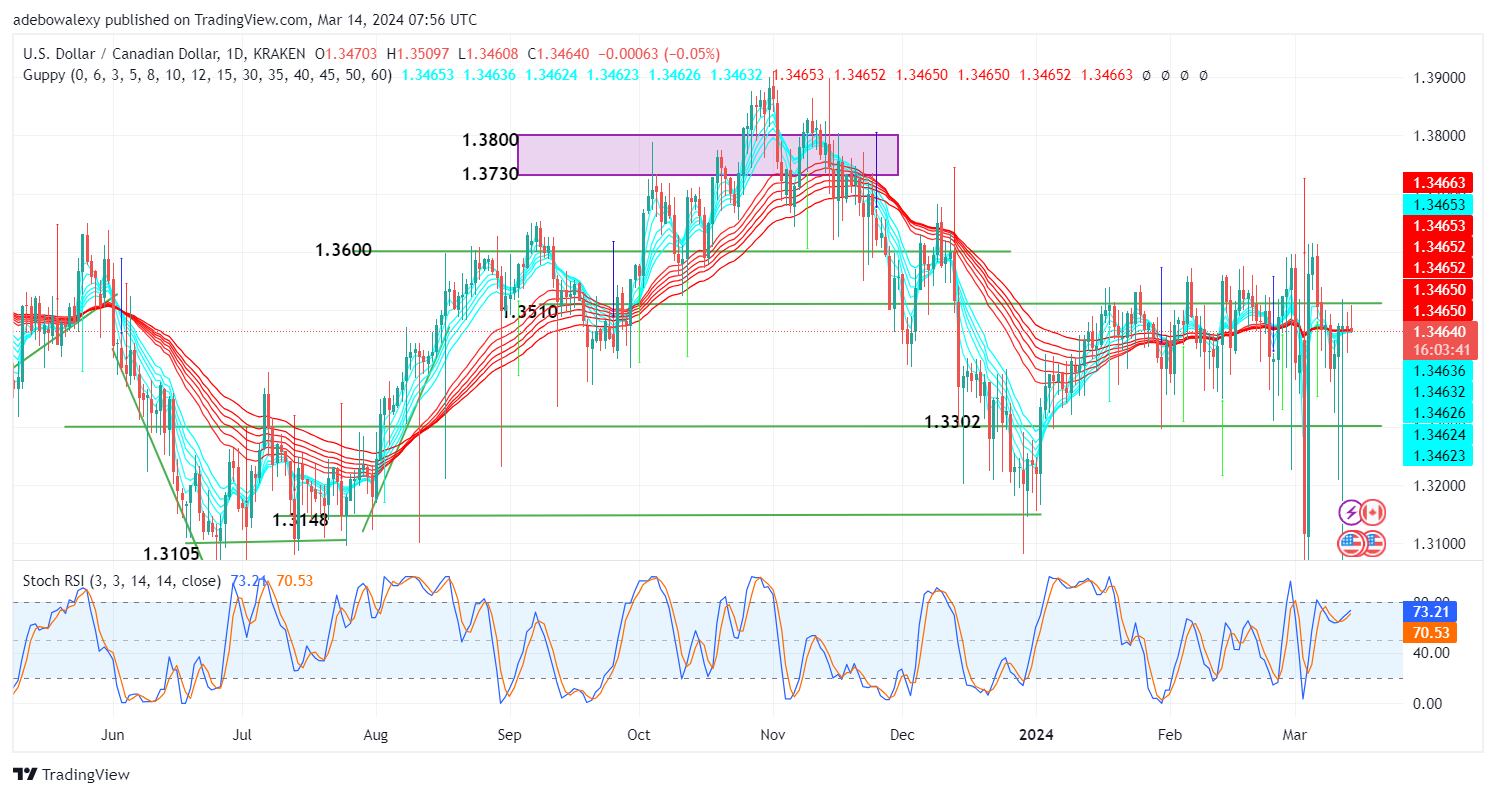Viewport: 1496px width, 796px height.
Task: Click the partly covered US flag event icon
Action: 1375,544
